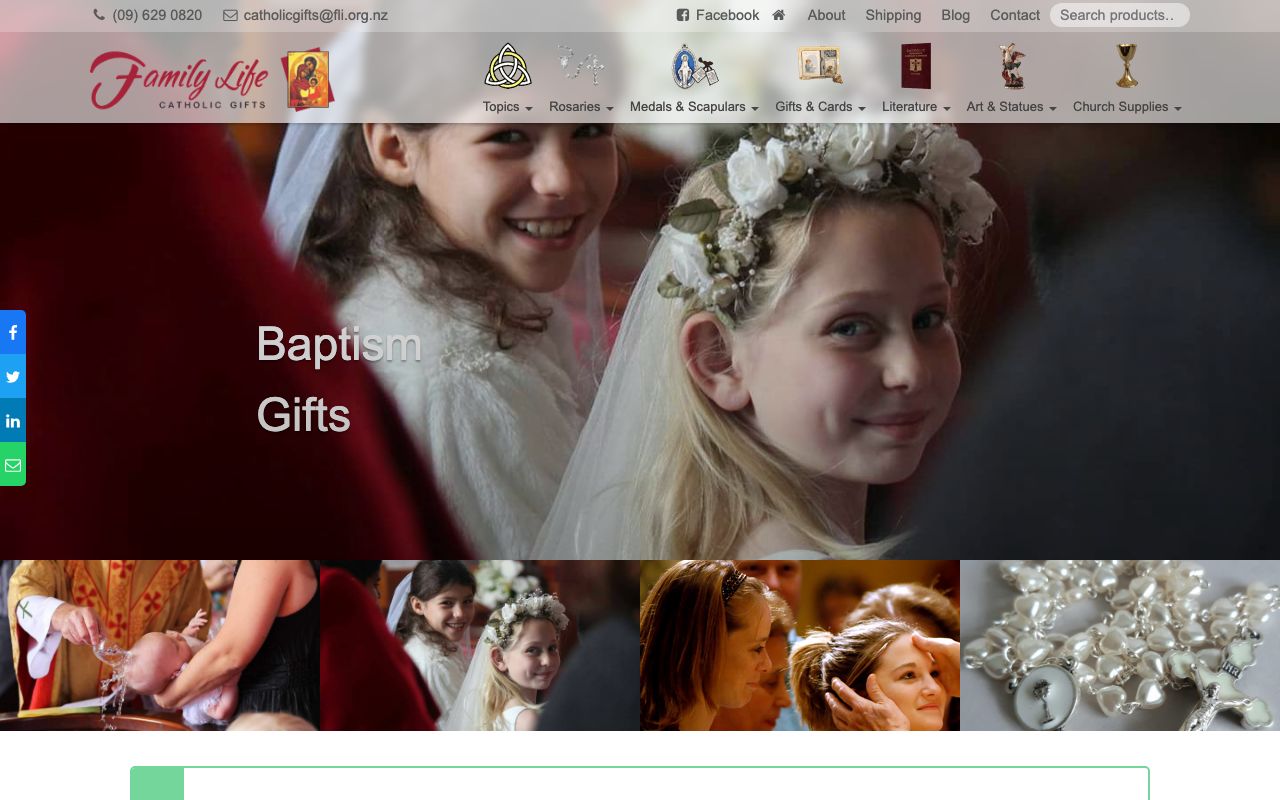The image size is (1280, 800).
Task: Click the Gifts & Cards picture icon
Action: coord(820,66)
